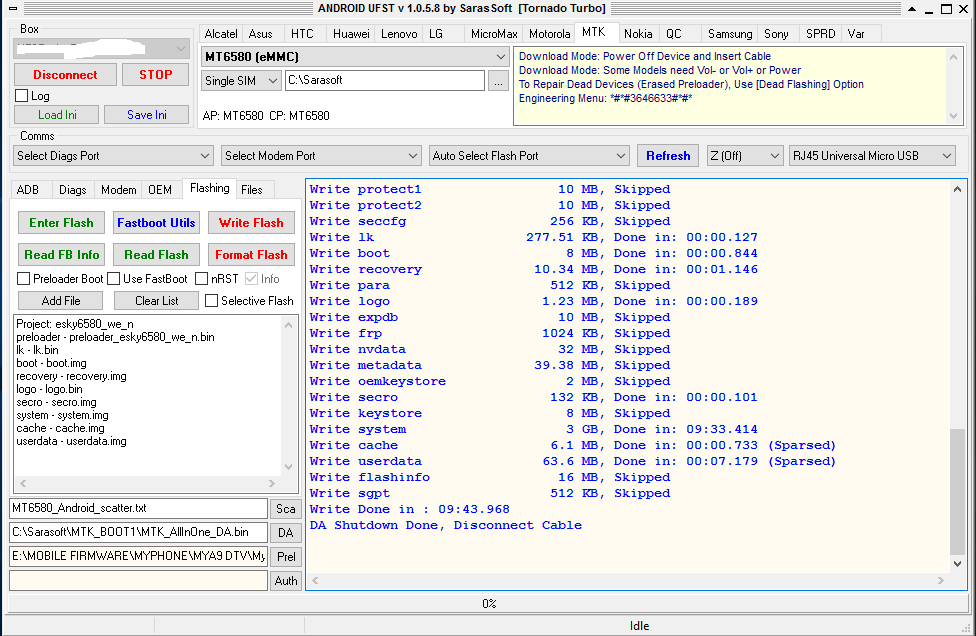
Task: Click the Clear List button
Action: 156,301
